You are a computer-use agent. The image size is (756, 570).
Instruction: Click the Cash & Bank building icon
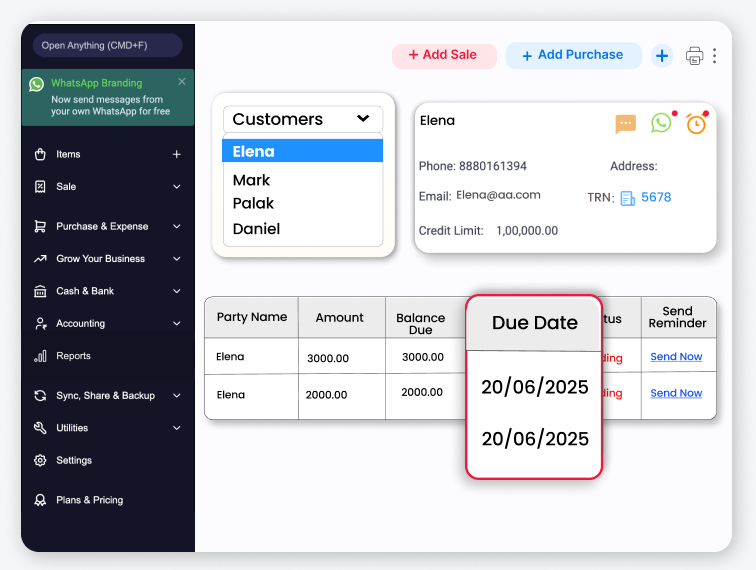coord(40,291)
